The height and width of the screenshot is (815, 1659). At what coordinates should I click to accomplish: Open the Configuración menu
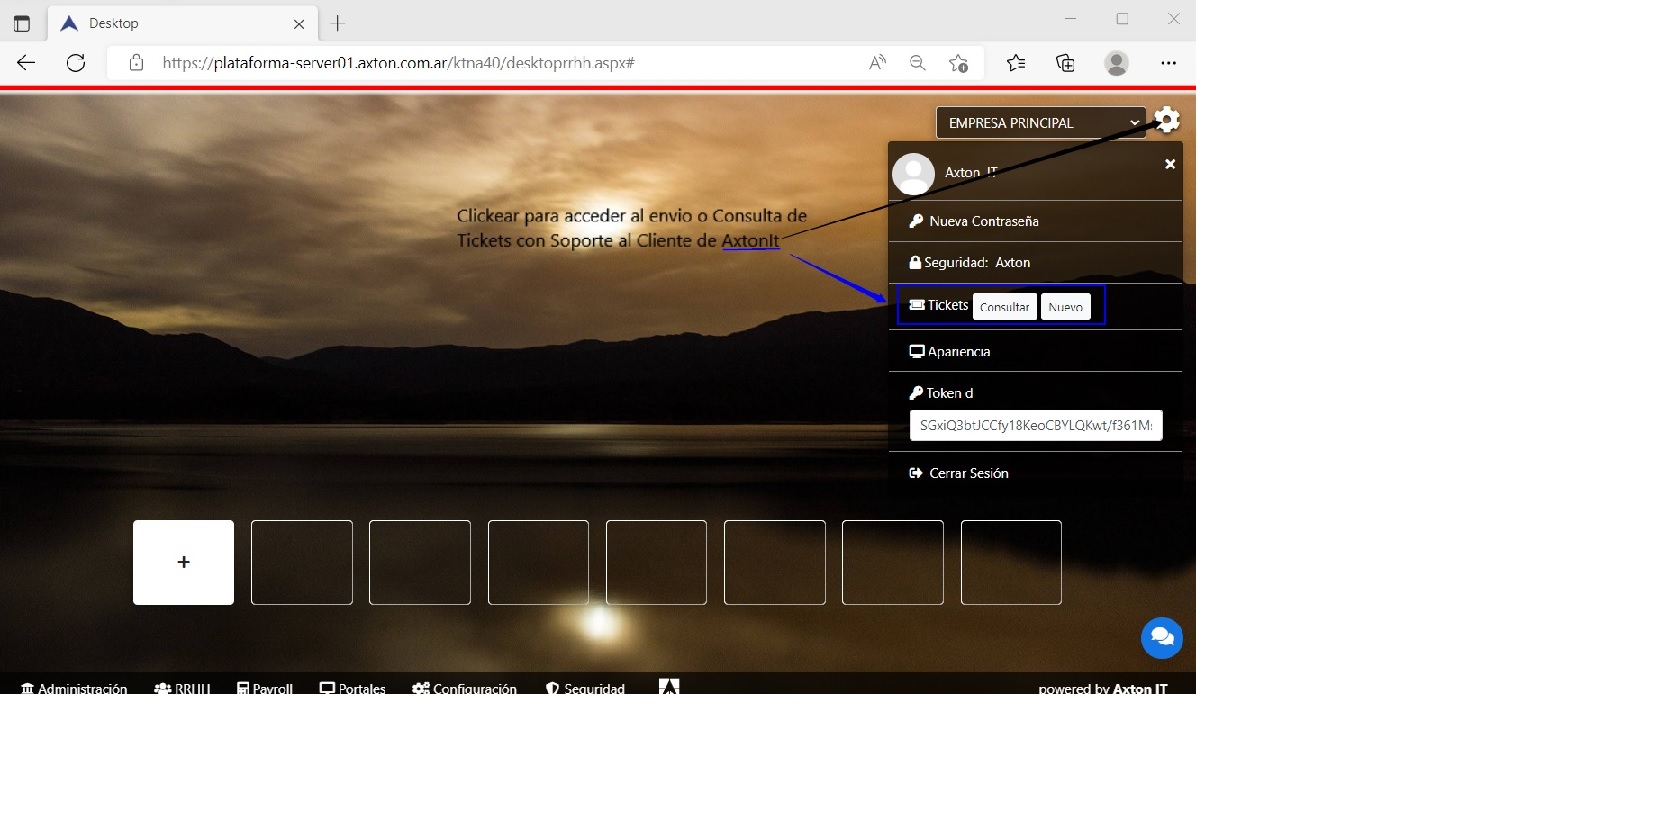[465, 688]
